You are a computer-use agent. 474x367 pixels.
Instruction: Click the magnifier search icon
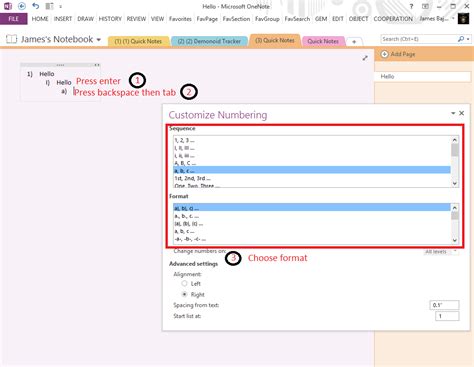click(x=461, y=39)
